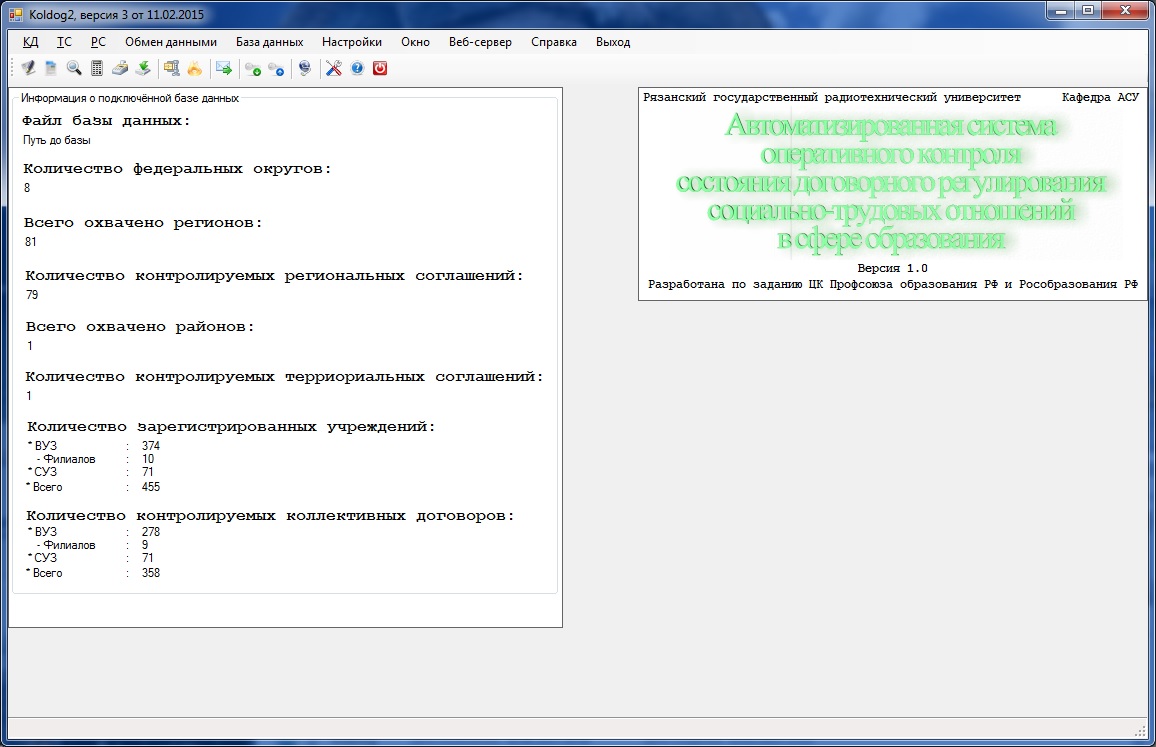Viewport: 1156px width, 747px height.
Task: Click the blue question mark help icon
Action: (357, 69)
